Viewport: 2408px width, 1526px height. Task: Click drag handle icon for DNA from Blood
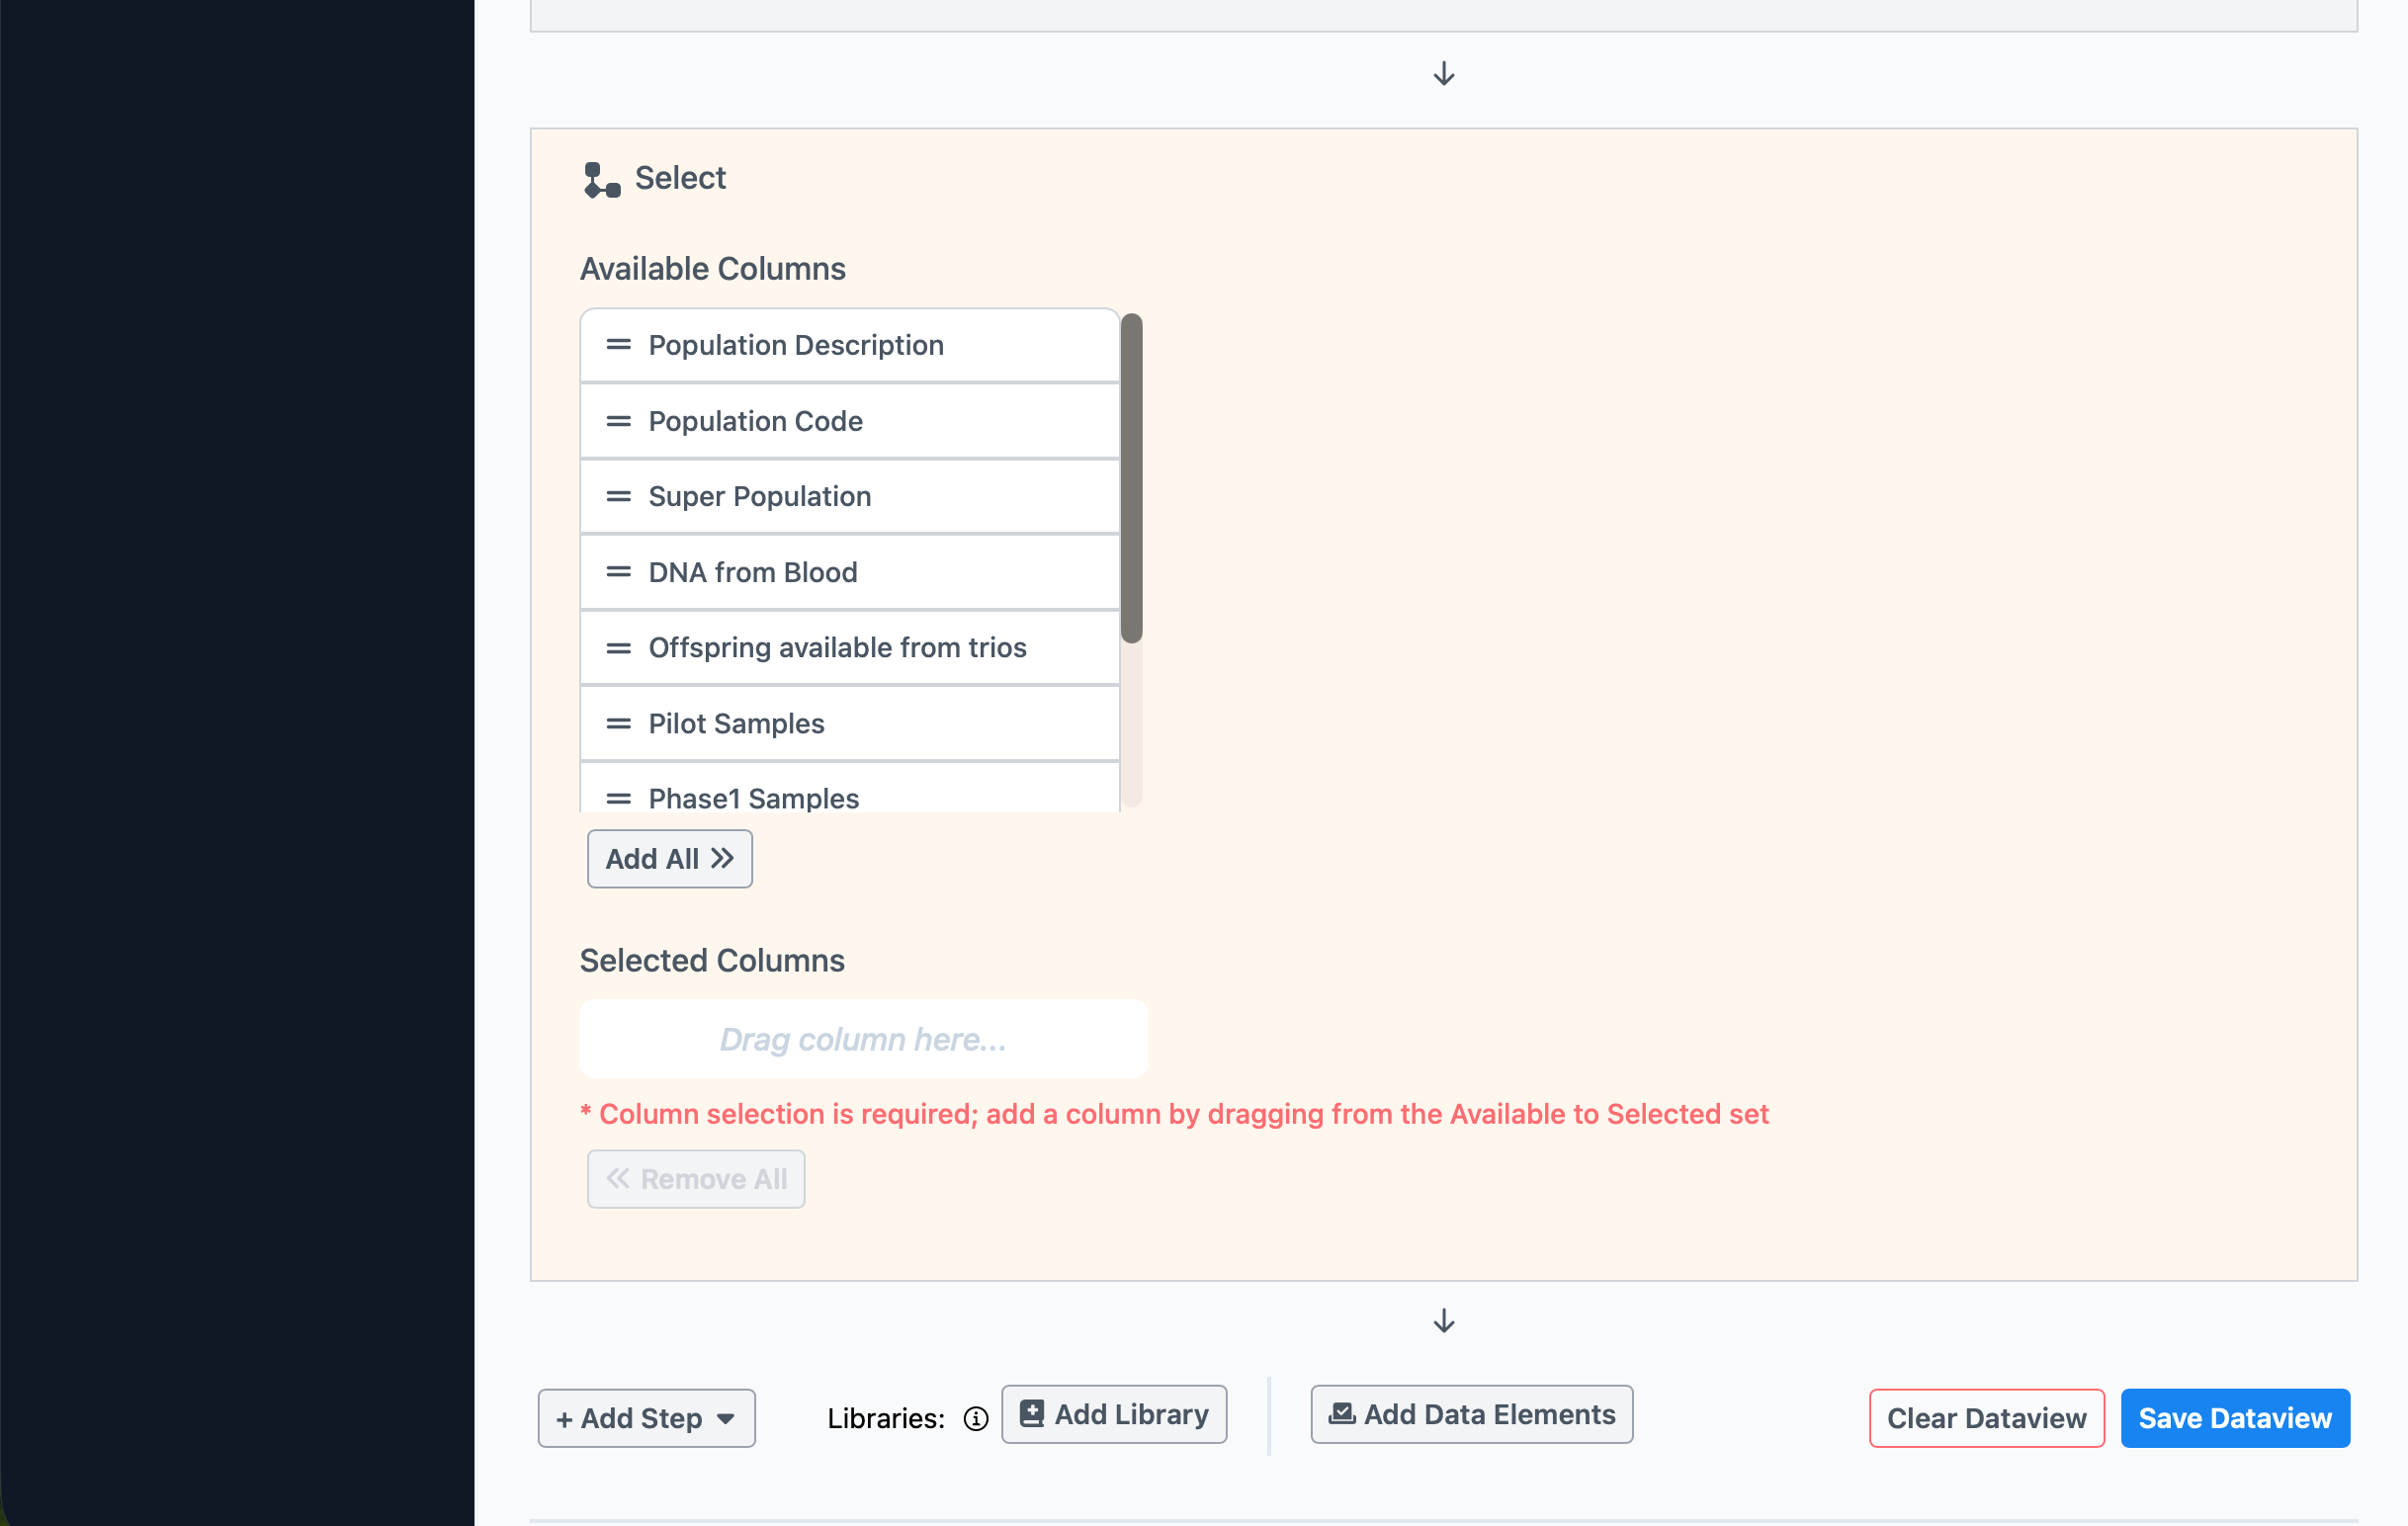[x=618, y=572]
